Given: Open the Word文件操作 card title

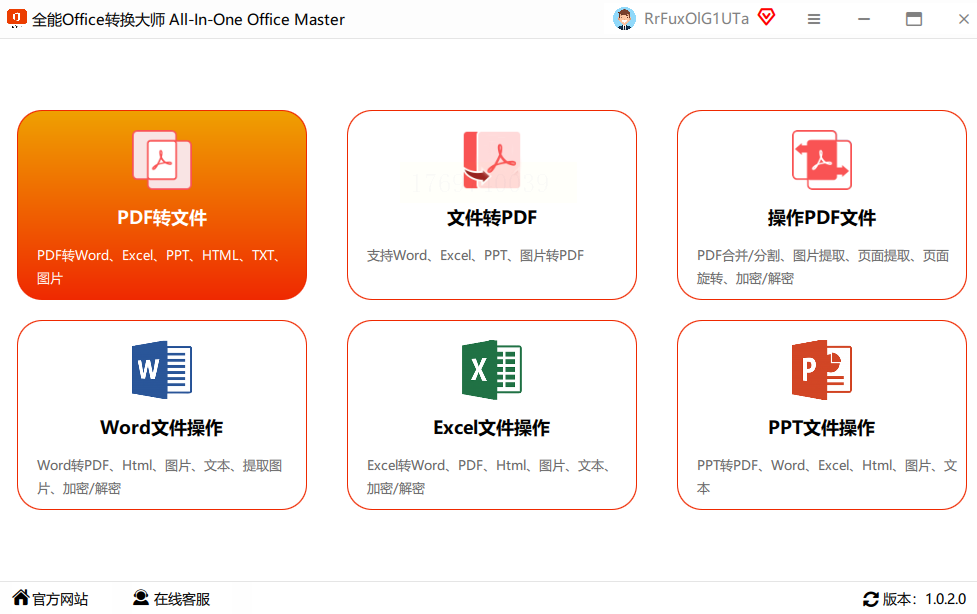Looking at the screenshot, I should pos(162,428).
